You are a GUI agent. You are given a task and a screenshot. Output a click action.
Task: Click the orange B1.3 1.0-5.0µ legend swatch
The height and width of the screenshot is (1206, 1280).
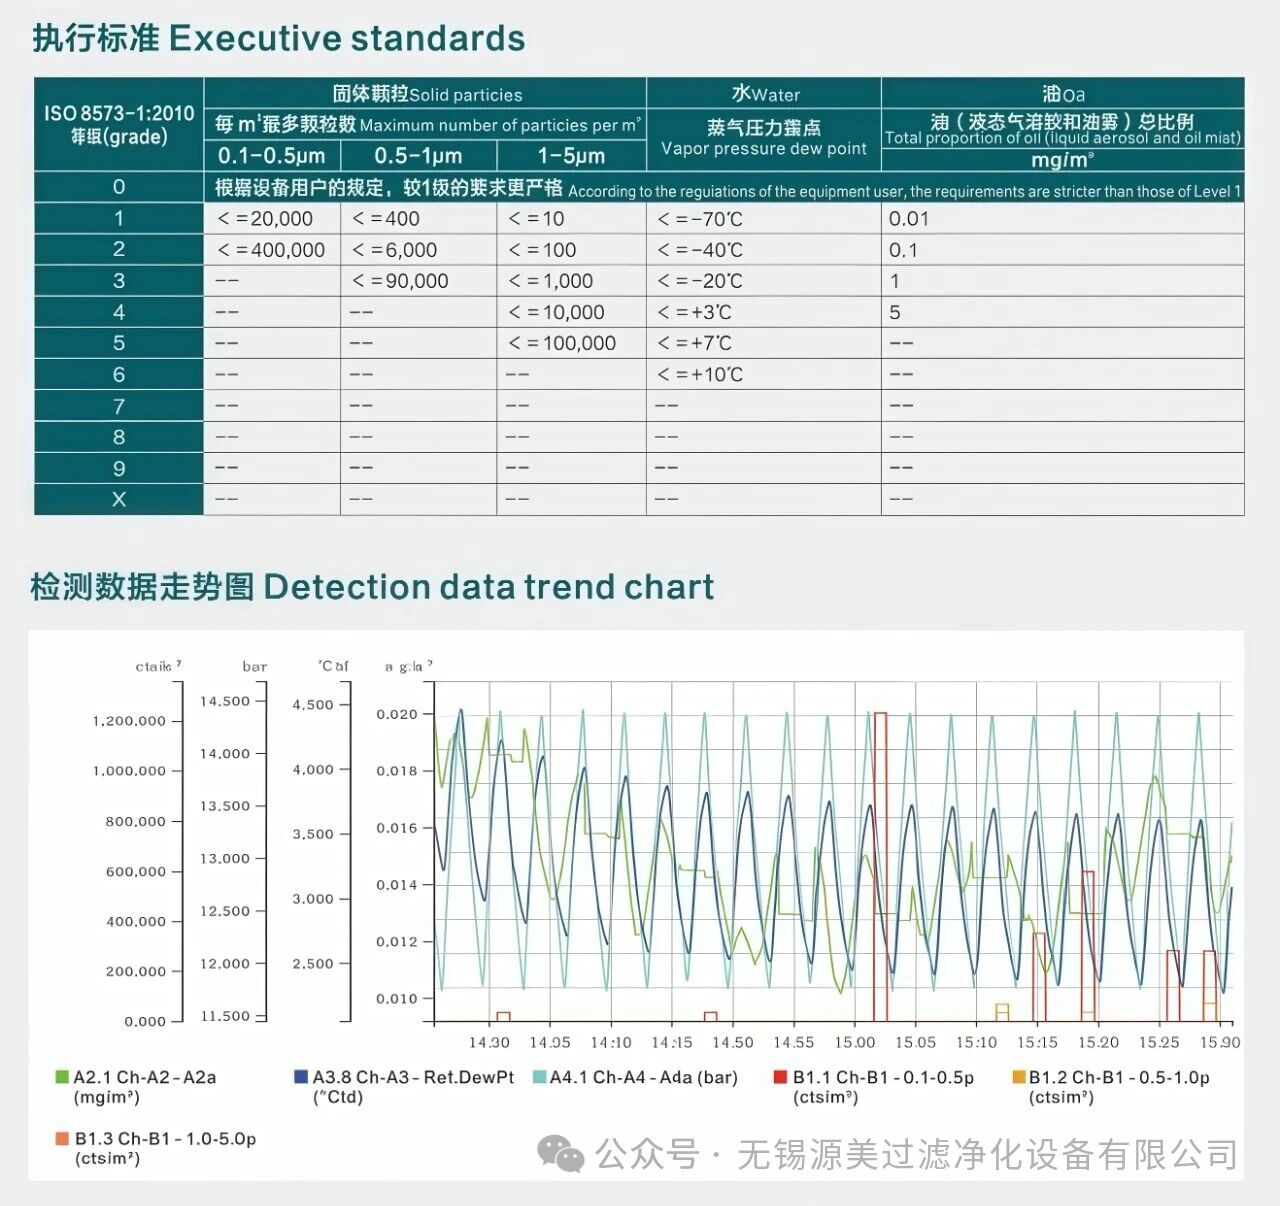click(62, 1138)
